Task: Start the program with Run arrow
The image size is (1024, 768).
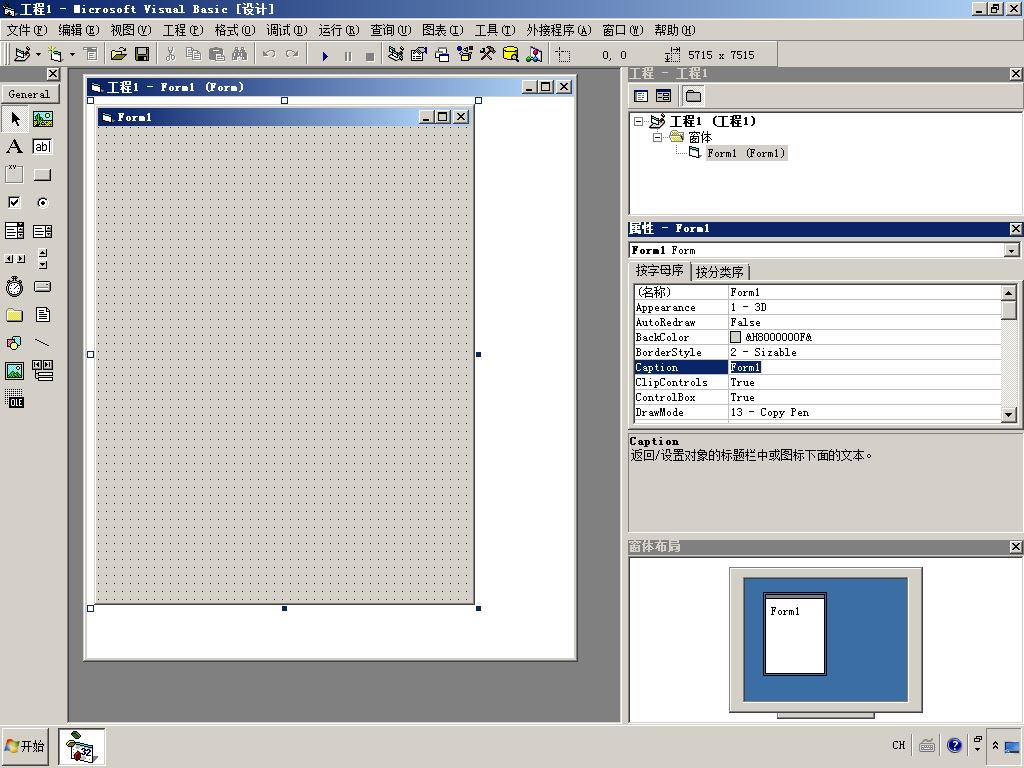Action: tap(325, 56)
